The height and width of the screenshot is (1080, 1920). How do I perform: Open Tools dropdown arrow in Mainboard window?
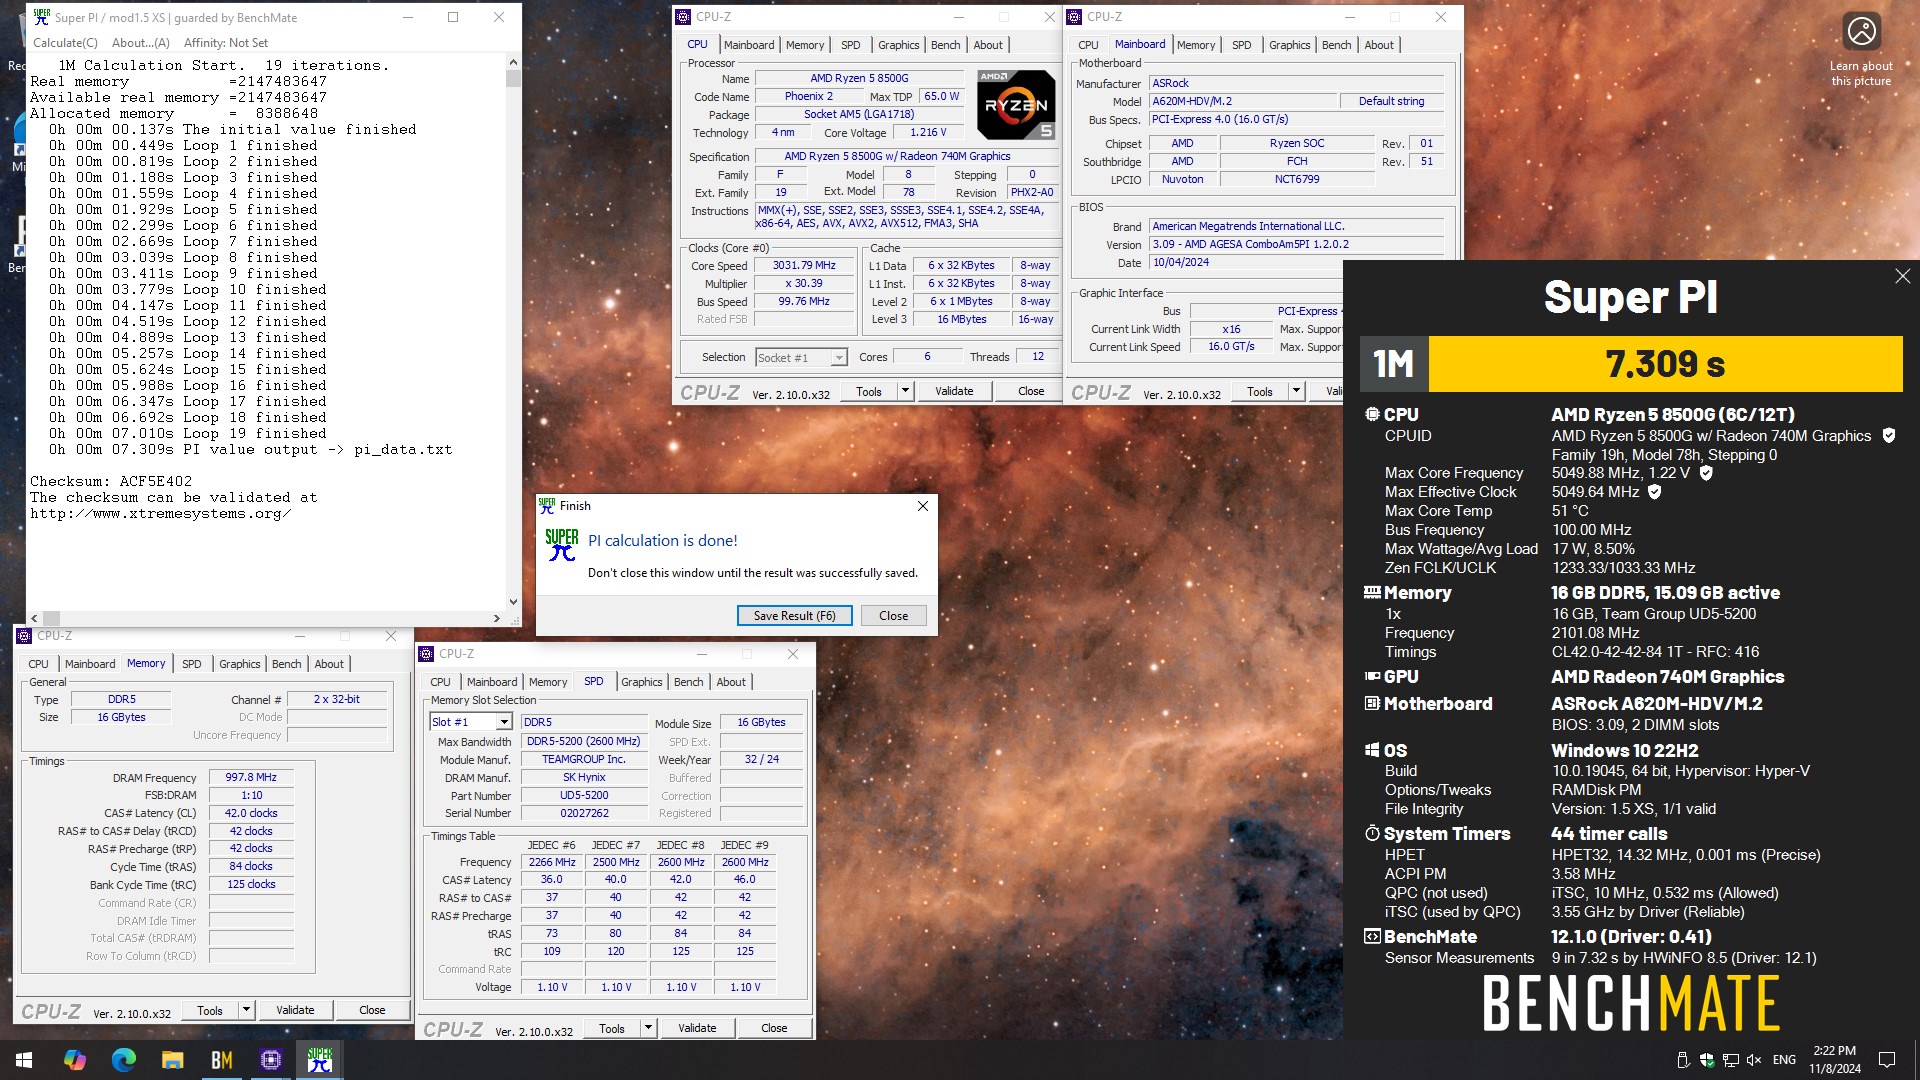pos(1296,391)
